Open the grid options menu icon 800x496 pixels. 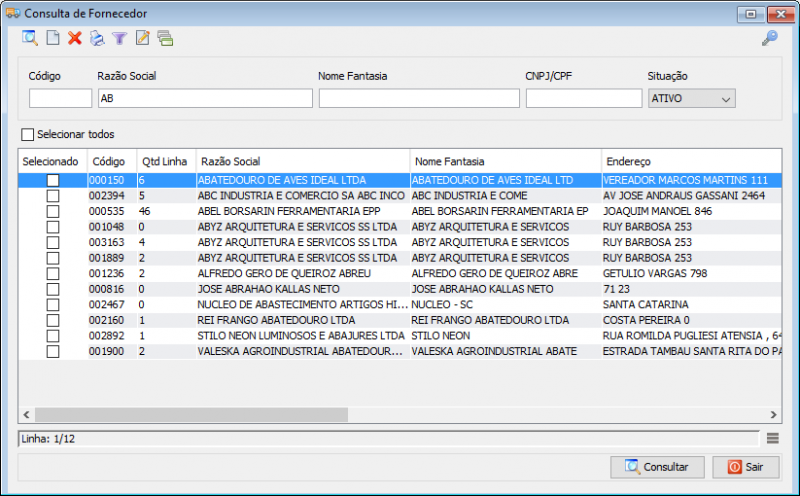[772, 438]
